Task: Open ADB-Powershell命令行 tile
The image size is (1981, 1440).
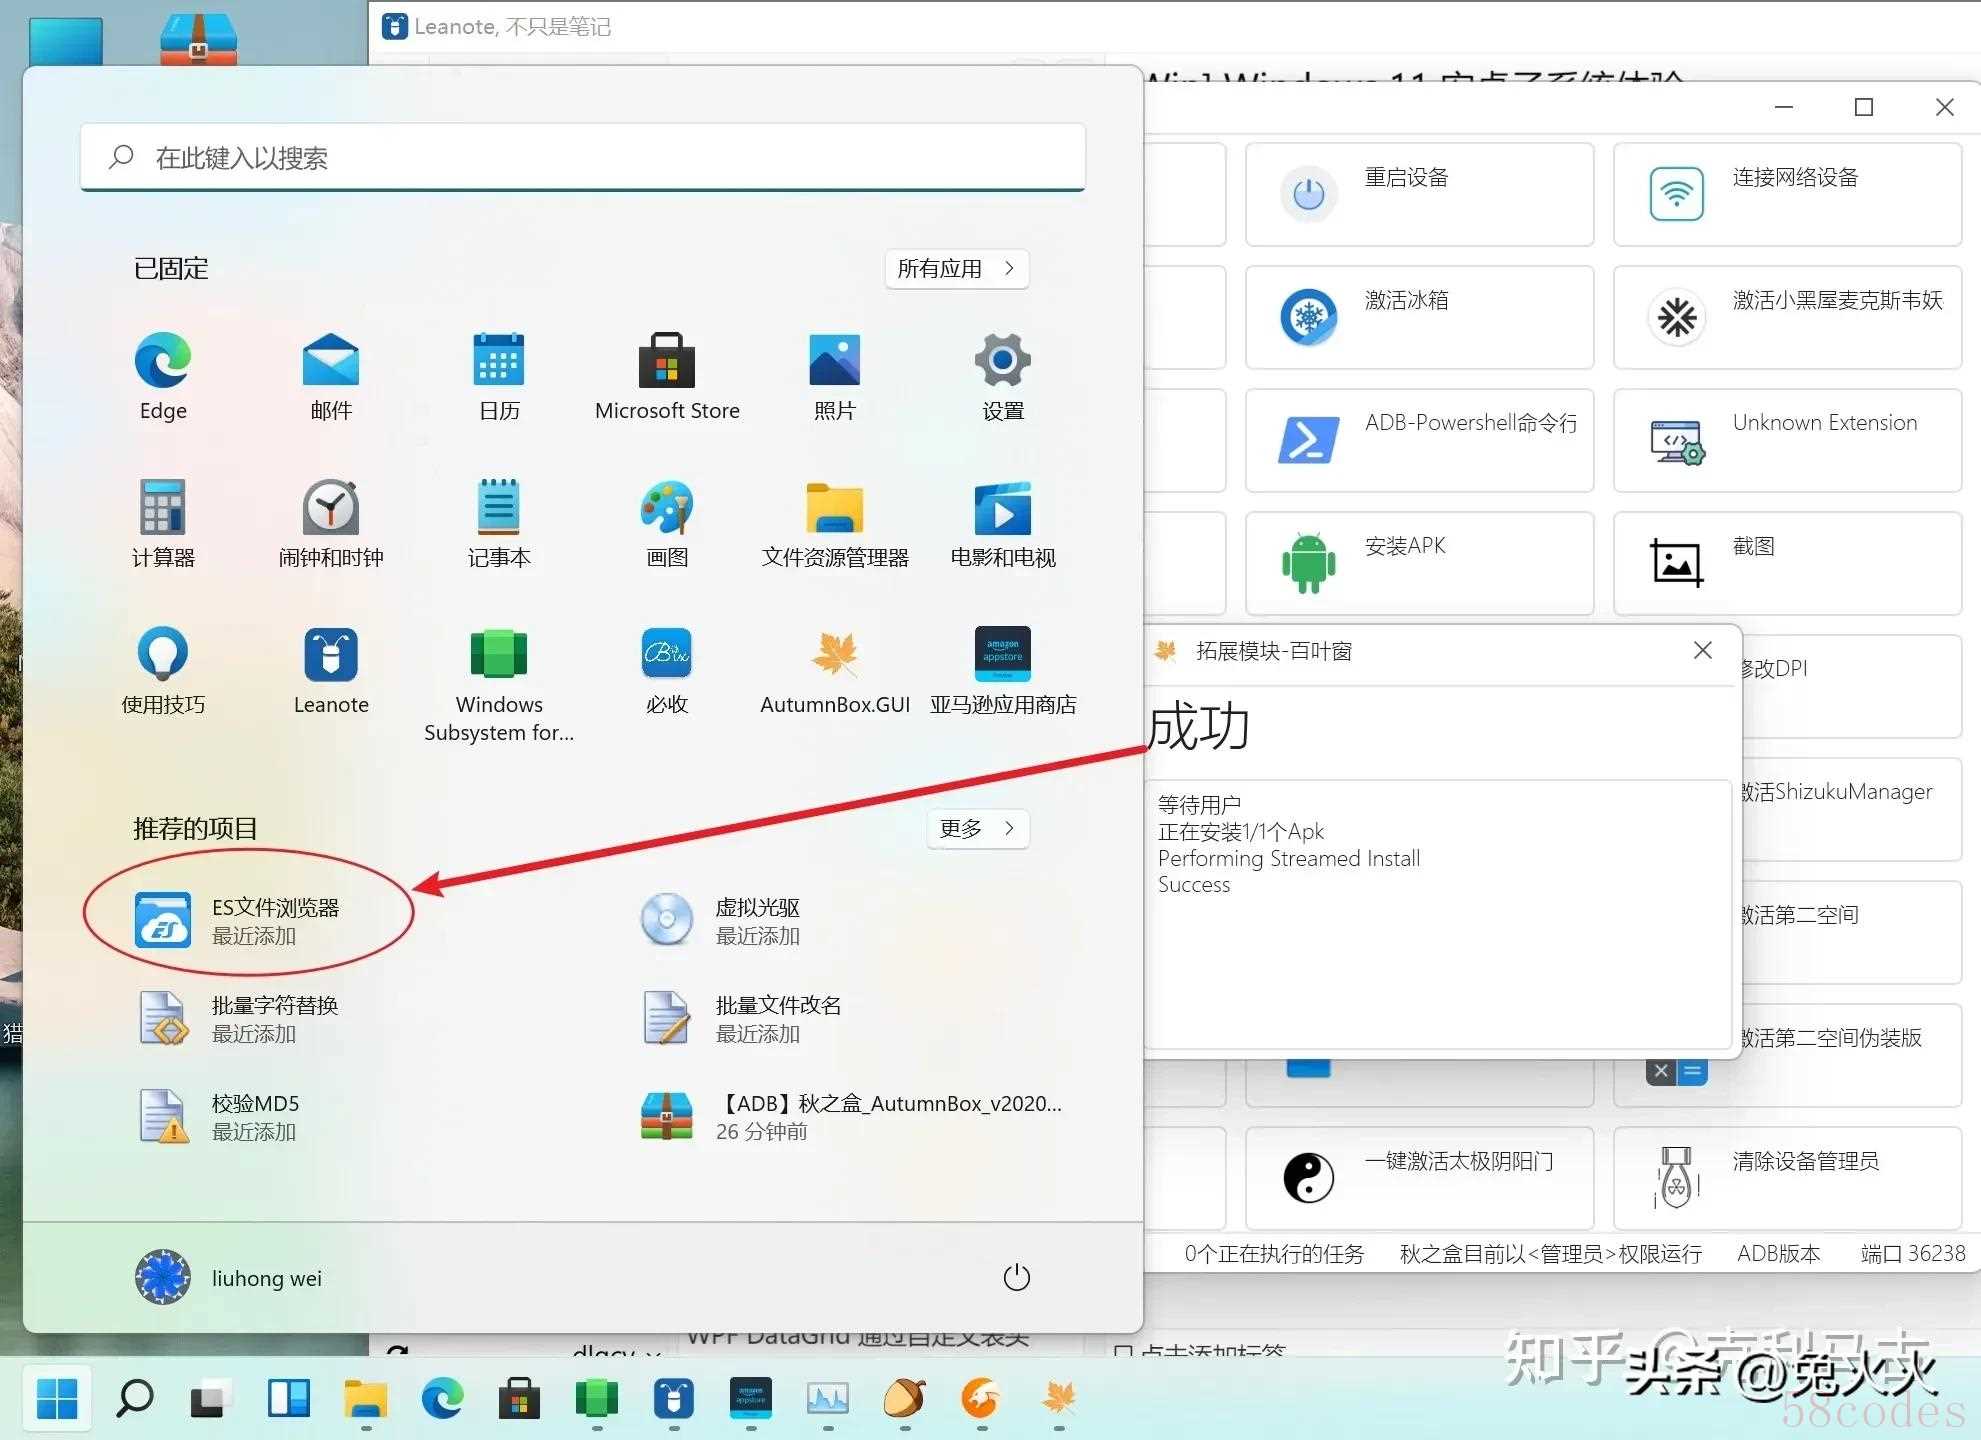Action: click(1419, 440)
